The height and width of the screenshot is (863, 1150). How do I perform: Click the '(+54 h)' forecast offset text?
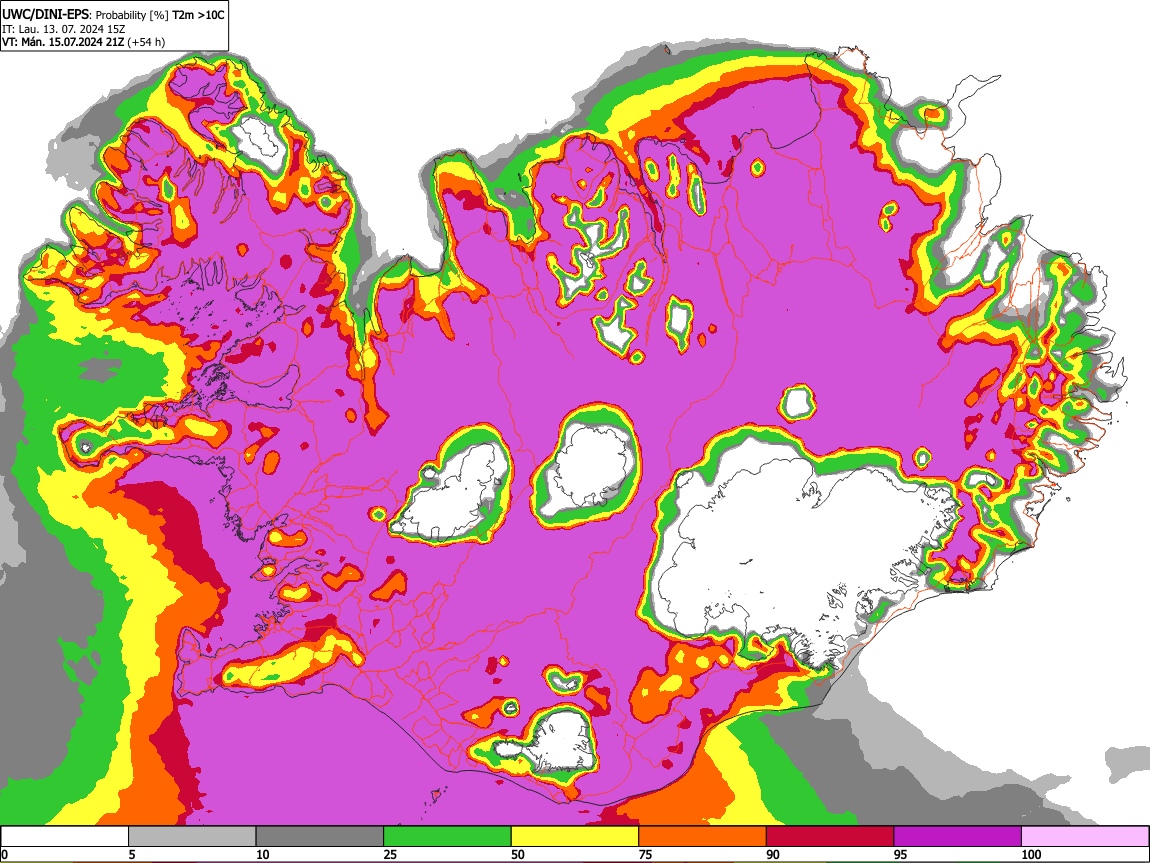[x=146, y=42]
